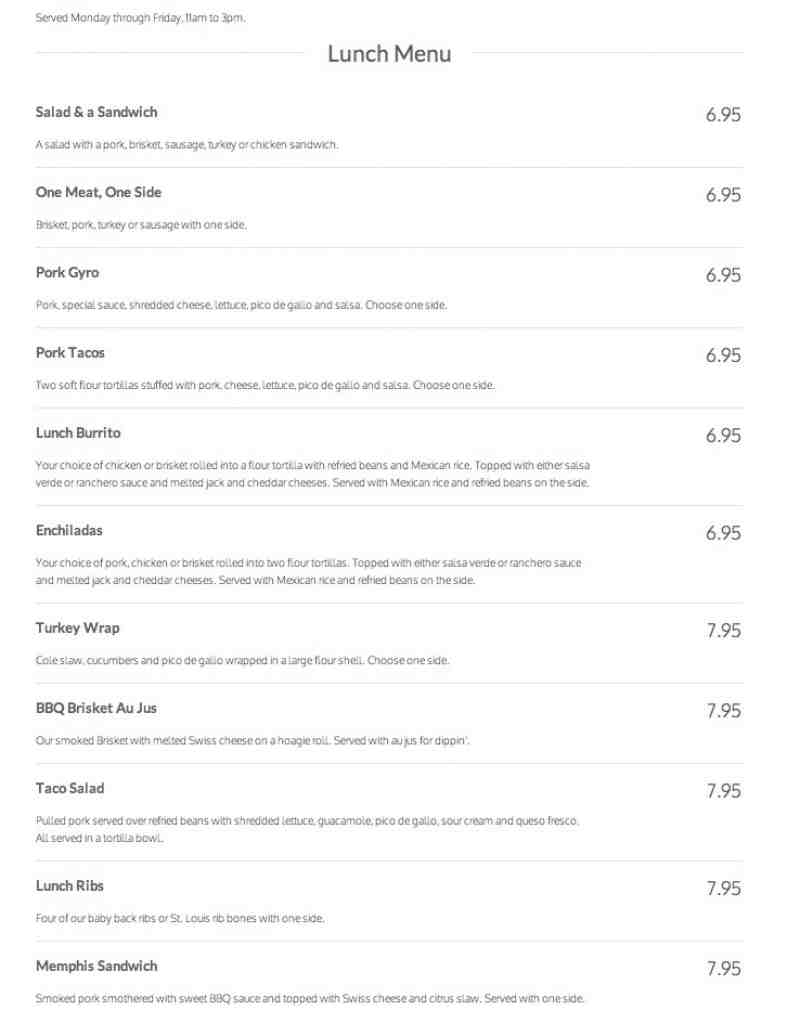Open the Pork Gyro menu item
This screenshot has height=1036, width=800.
point(67,273)
